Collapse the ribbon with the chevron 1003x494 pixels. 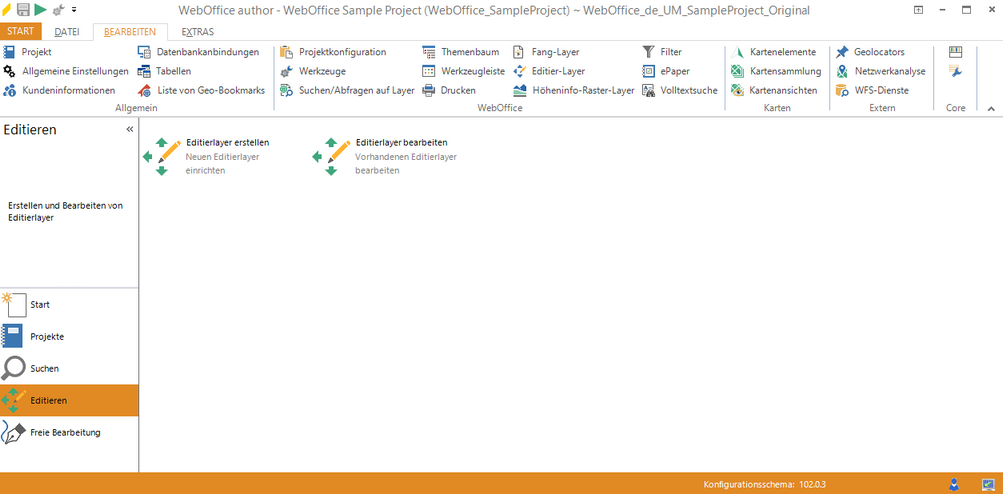coord(991,108)
